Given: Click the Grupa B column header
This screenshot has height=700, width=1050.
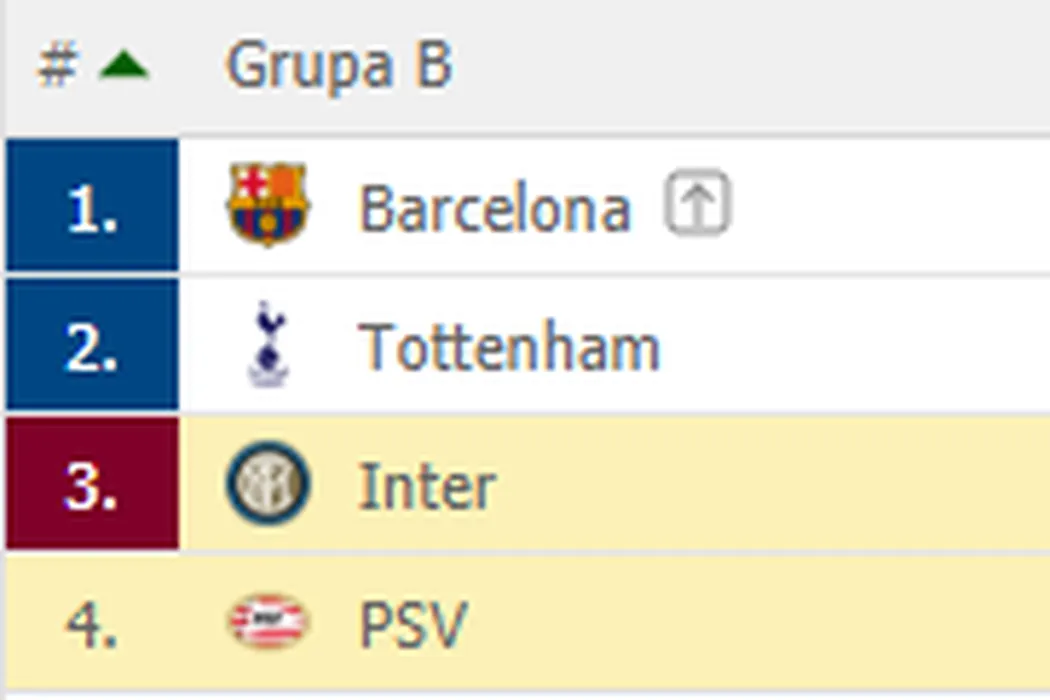Looking at the screenshot, I should (x=339, y=65).
